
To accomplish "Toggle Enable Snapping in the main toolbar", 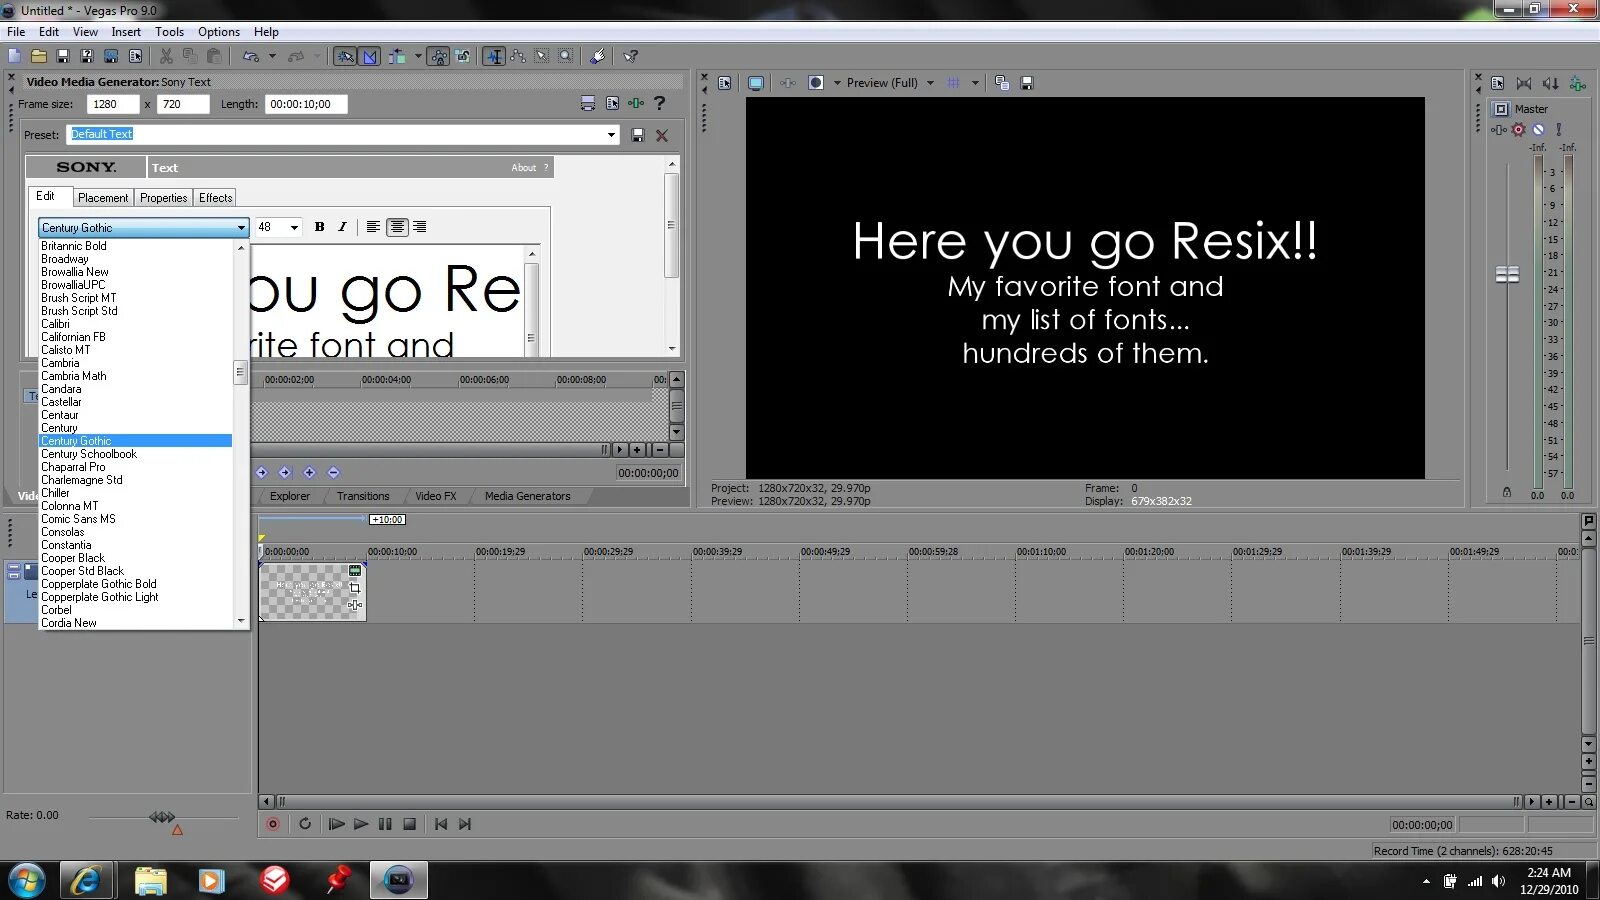I will (345, 56).
